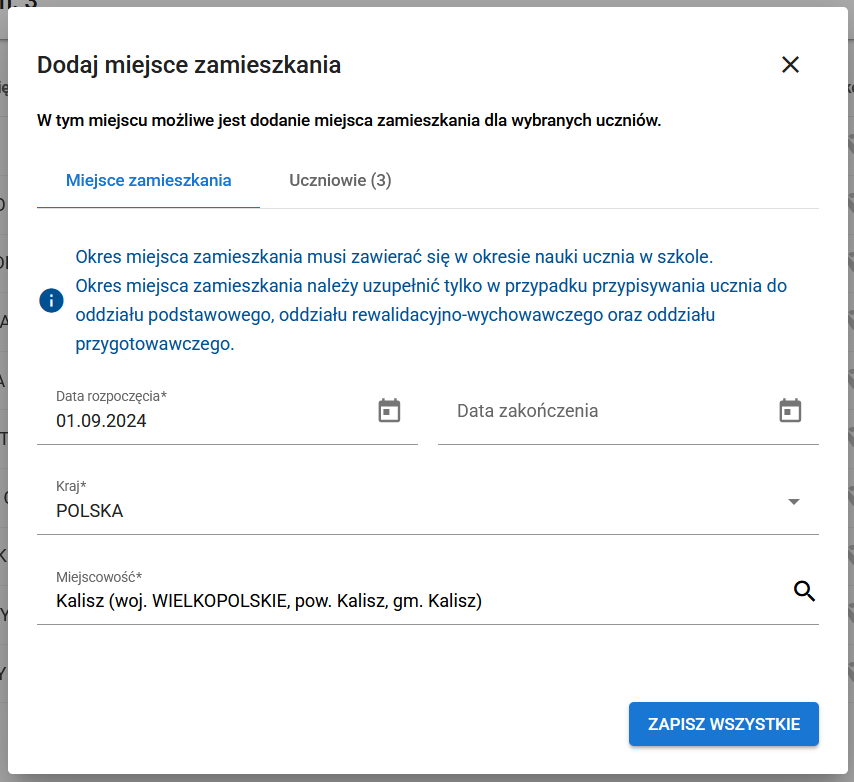Viewport: 854px width, 782px height.
Task: Close the Dodaj miejsce zamieszkania dialog
Action: coord(790,64)
